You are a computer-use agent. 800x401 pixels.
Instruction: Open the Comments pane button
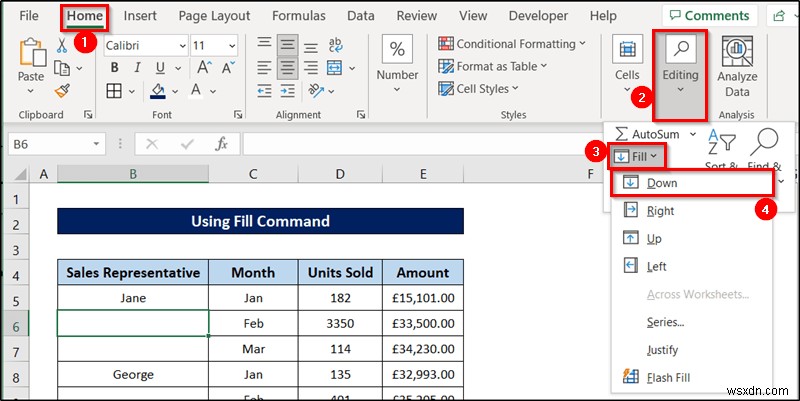[709, 16]
